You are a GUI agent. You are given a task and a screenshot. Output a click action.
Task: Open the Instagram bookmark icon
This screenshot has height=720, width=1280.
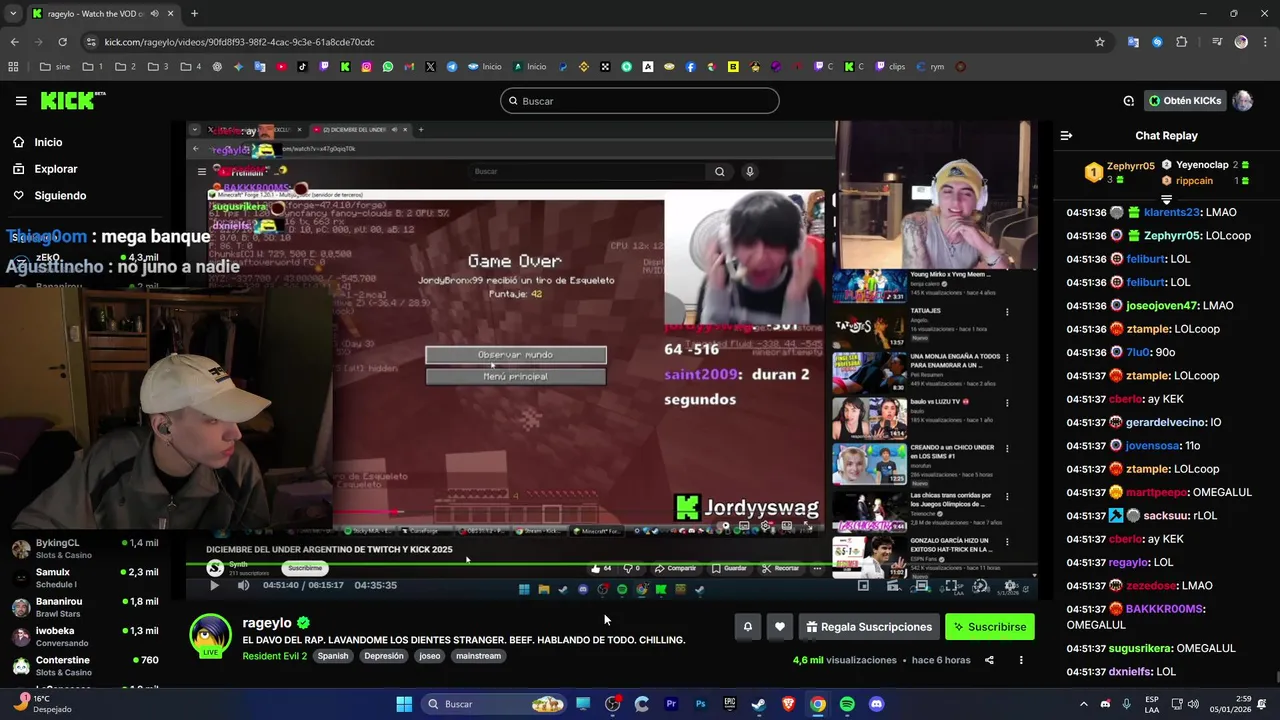[x=367, y=67]
